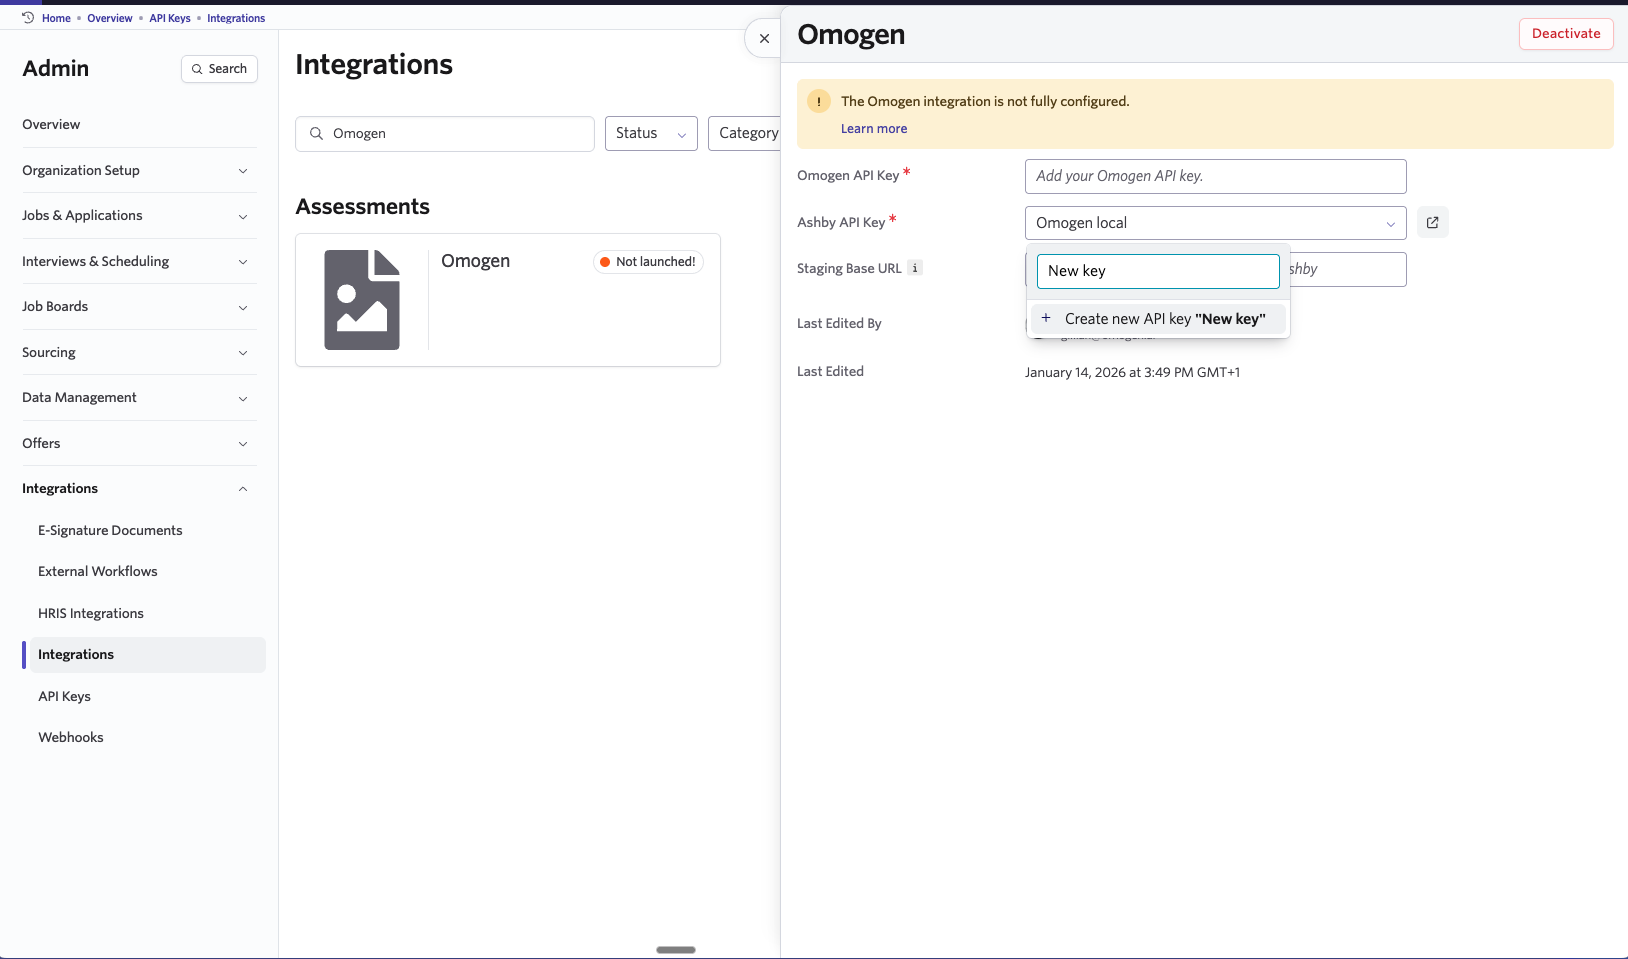The width and height of the screenshot is (1628, 959).
Task: Open the Learn more link in the banner
Action: click(873, 128)
